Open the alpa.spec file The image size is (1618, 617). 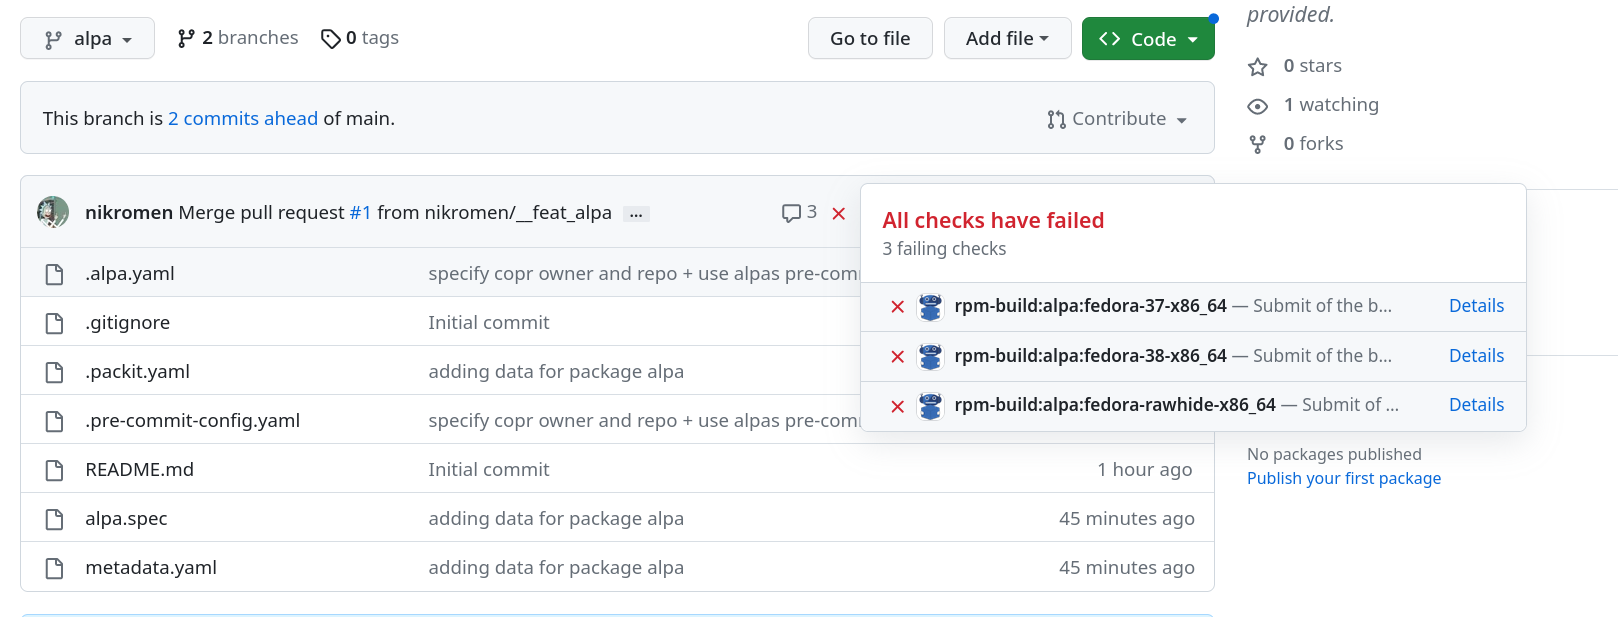(x=126, y=518)
